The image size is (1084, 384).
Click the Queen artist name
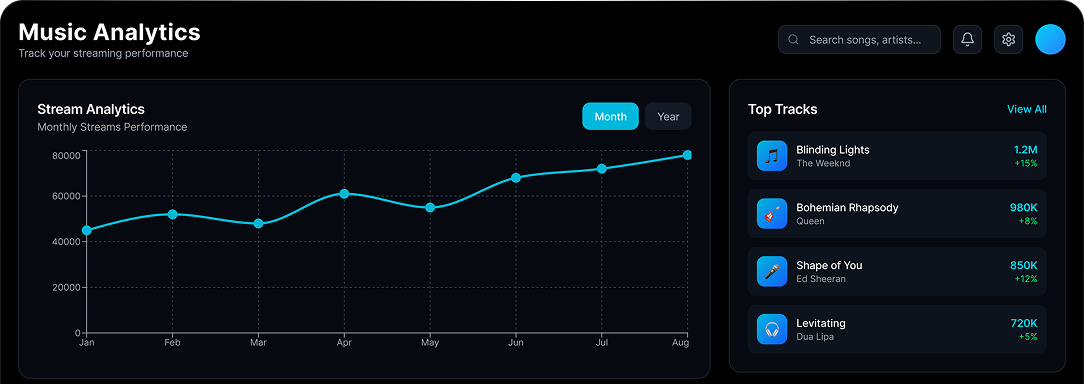(810, 221)
